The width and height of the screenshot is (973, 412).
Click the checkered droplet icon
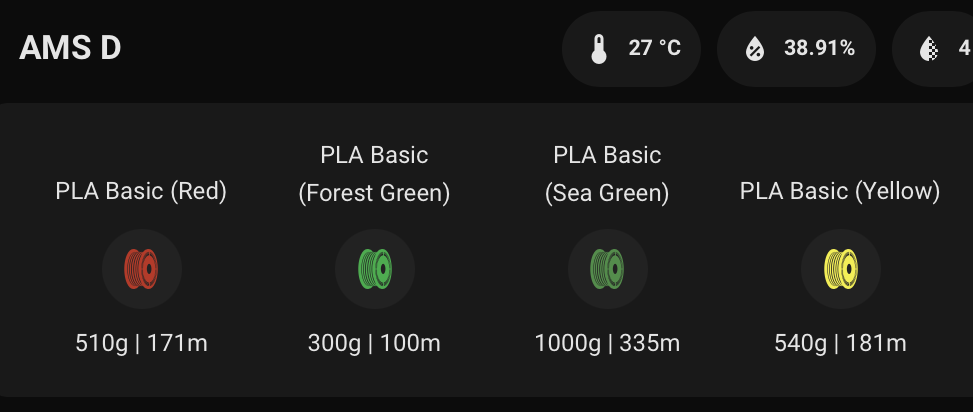click(929, 48)
